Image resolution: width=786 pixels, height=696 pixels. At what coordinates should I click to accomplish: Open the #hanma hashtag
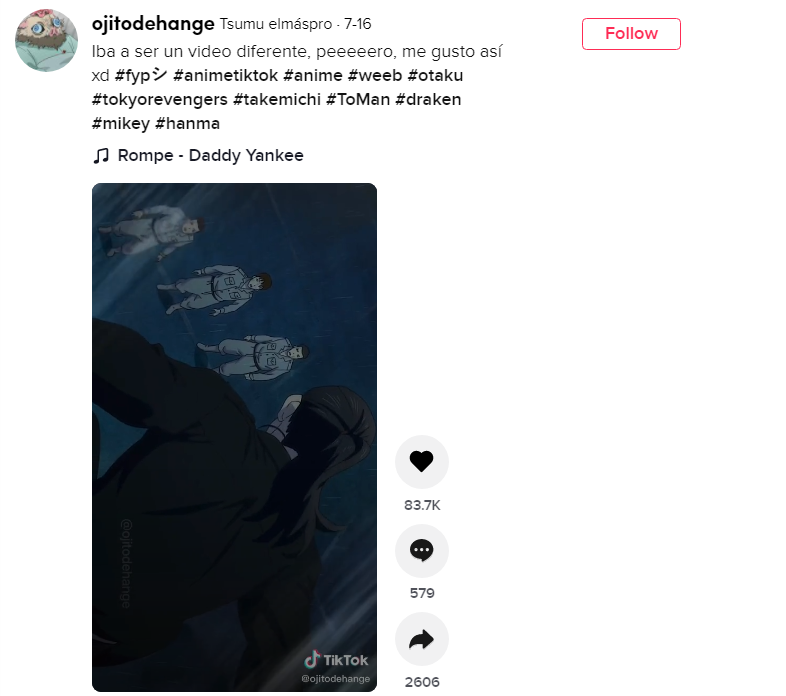pyautogui.click(x=187, y=123)
